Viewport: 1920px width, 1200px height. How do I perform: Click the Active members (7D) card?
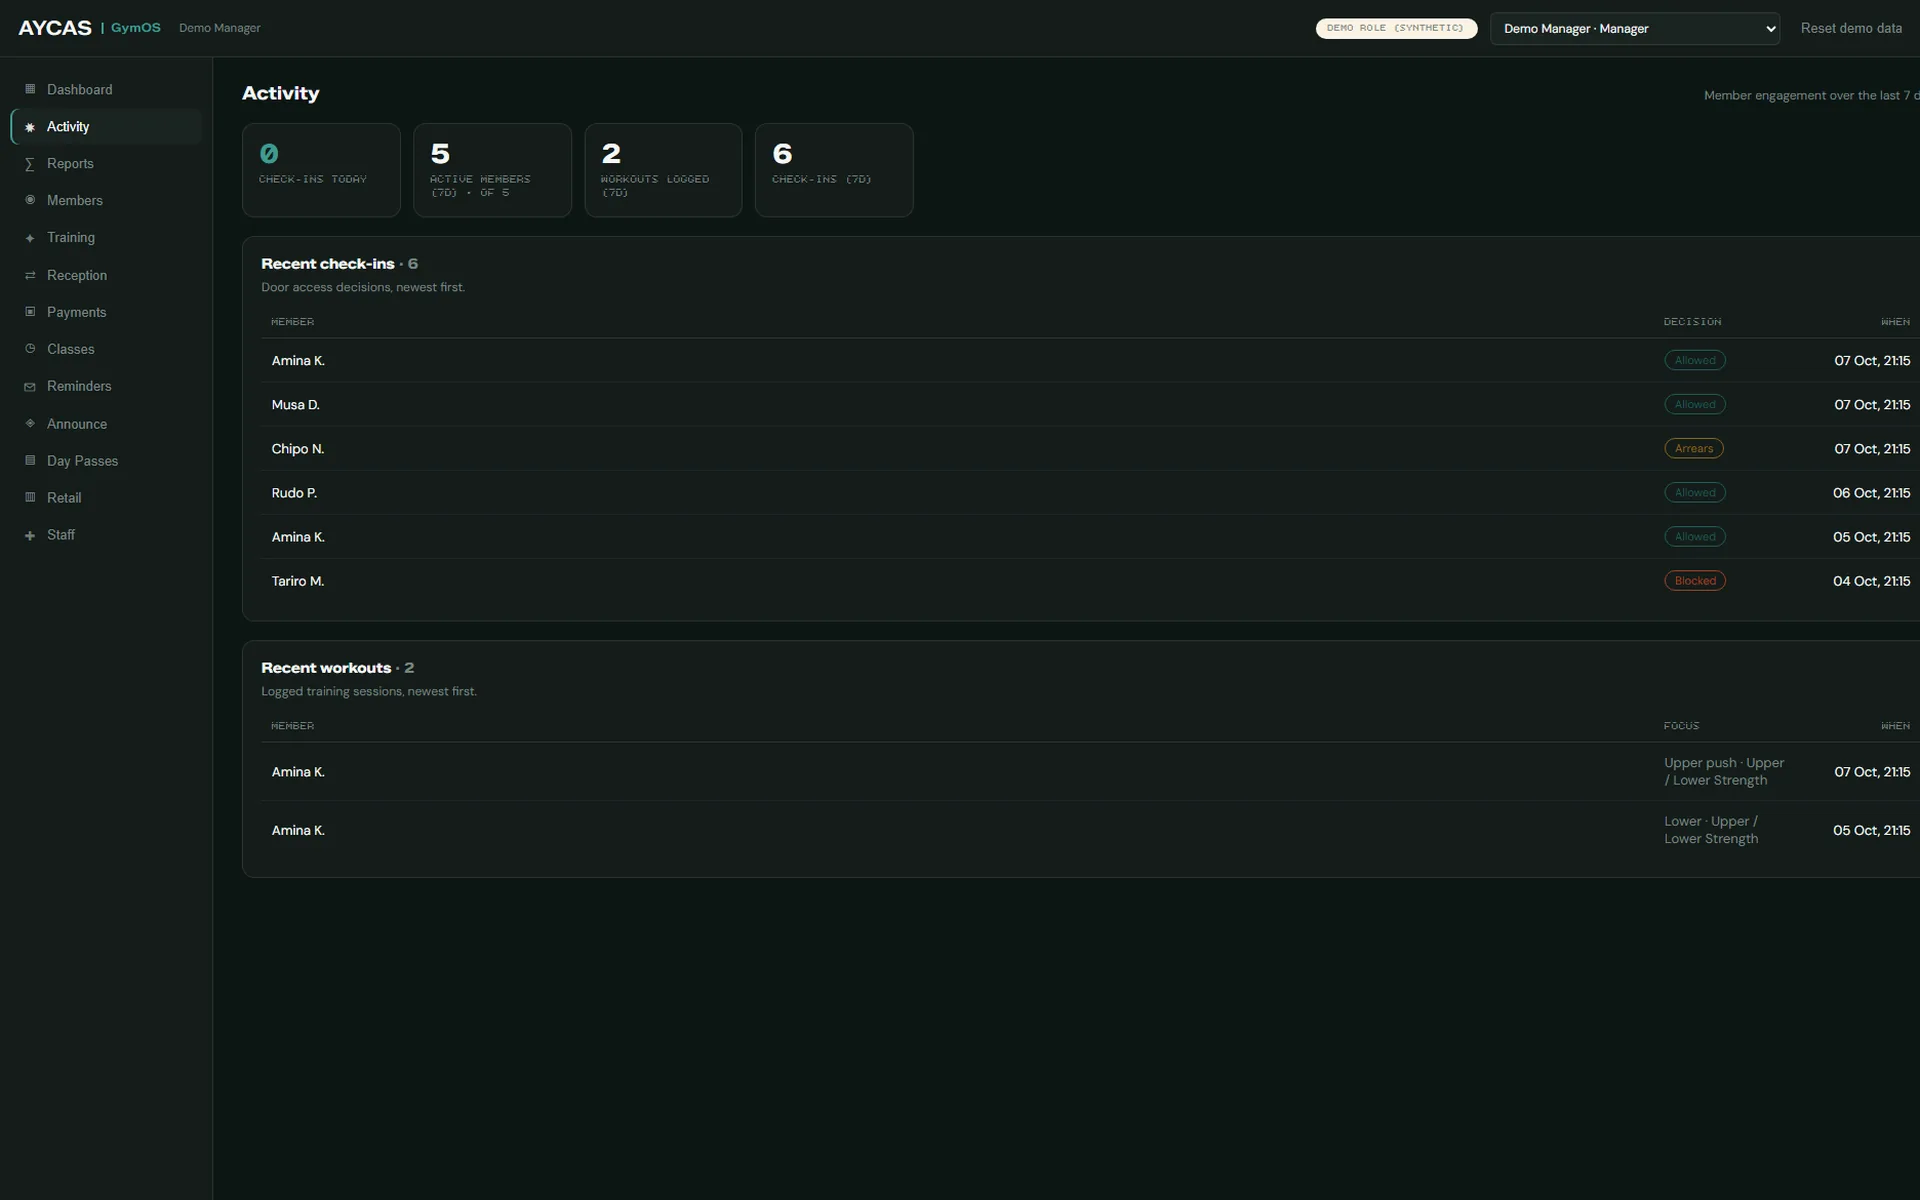pos(492,170)
